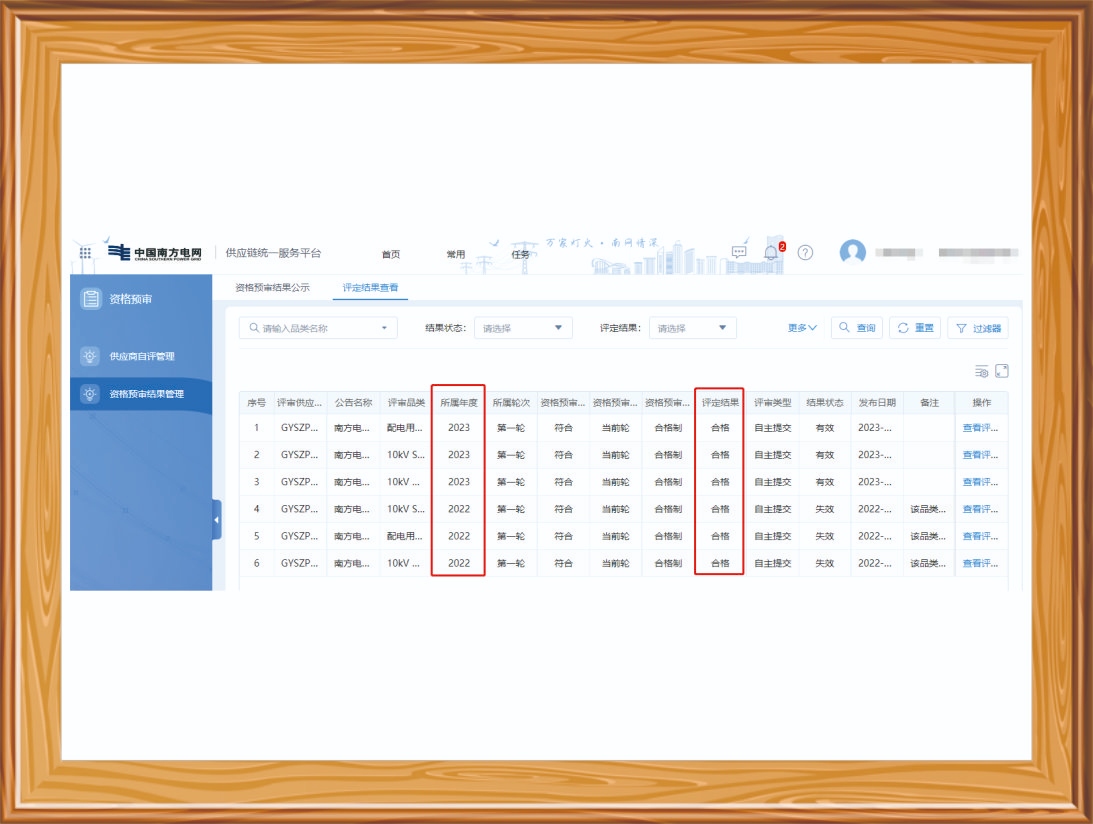Expand the 更多 filter options
1093x824 pixels.
click(x=802, y=328)
